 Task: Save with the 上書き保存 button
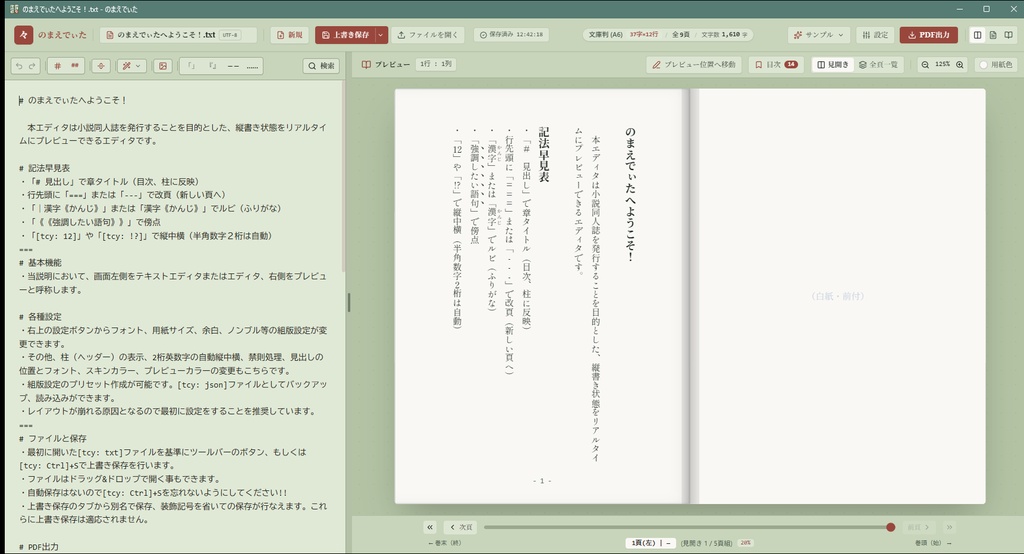point(345,35)
